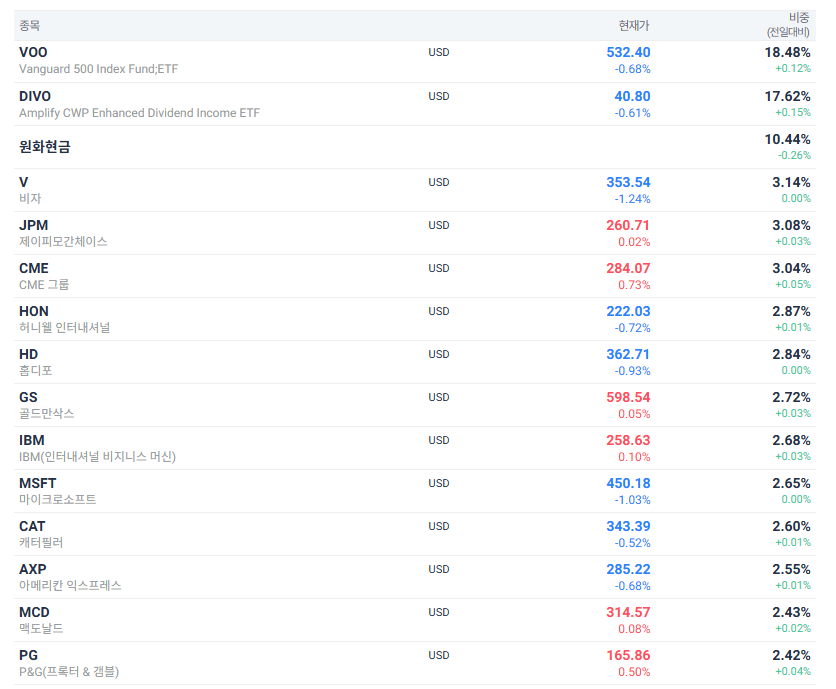The image size is (836, 689).
Task: Select 아메리칸 익스프레스 company name
Action: pos(70,586)
